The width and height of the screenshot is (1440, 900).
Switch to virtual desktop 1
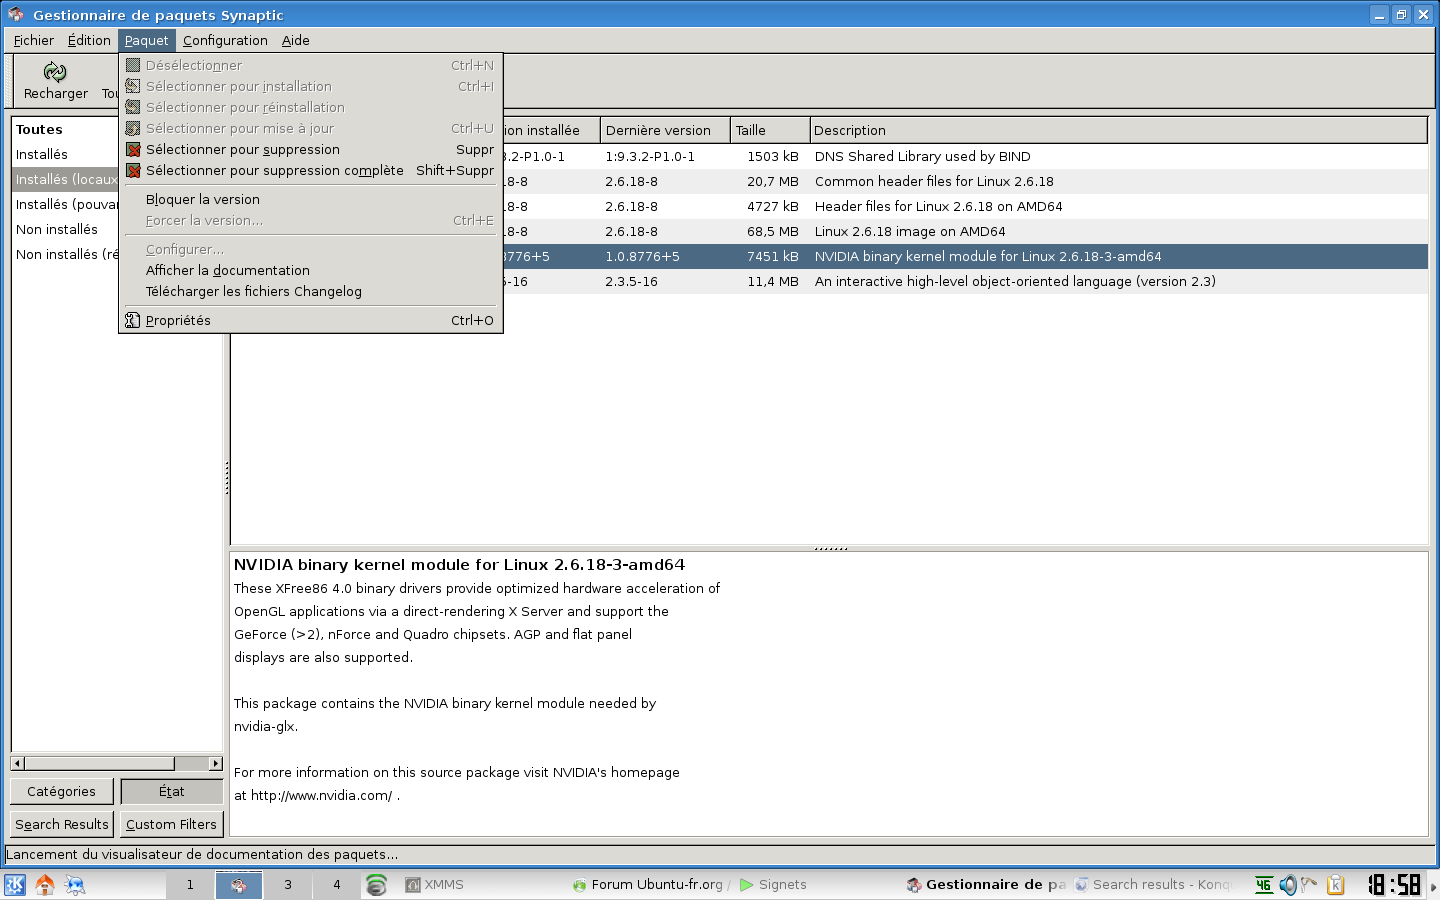(x=190, y=885)
